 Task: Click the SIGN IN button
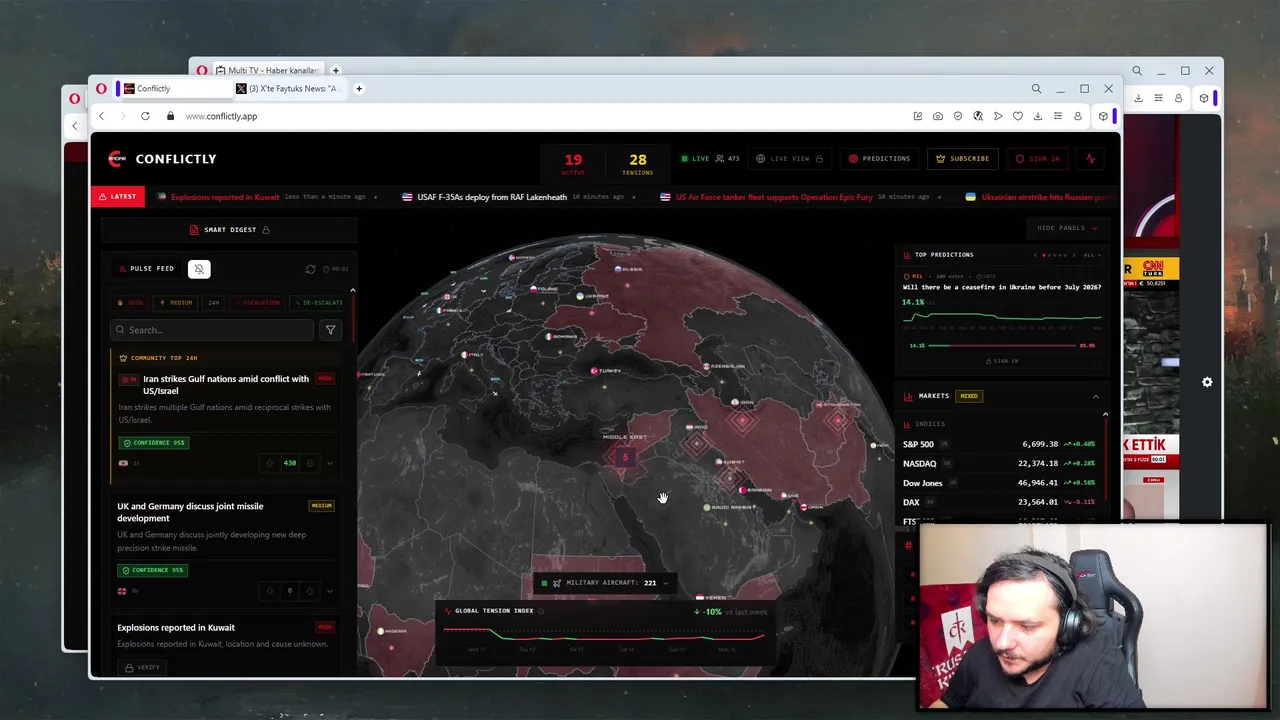[x=1037, y=158]
